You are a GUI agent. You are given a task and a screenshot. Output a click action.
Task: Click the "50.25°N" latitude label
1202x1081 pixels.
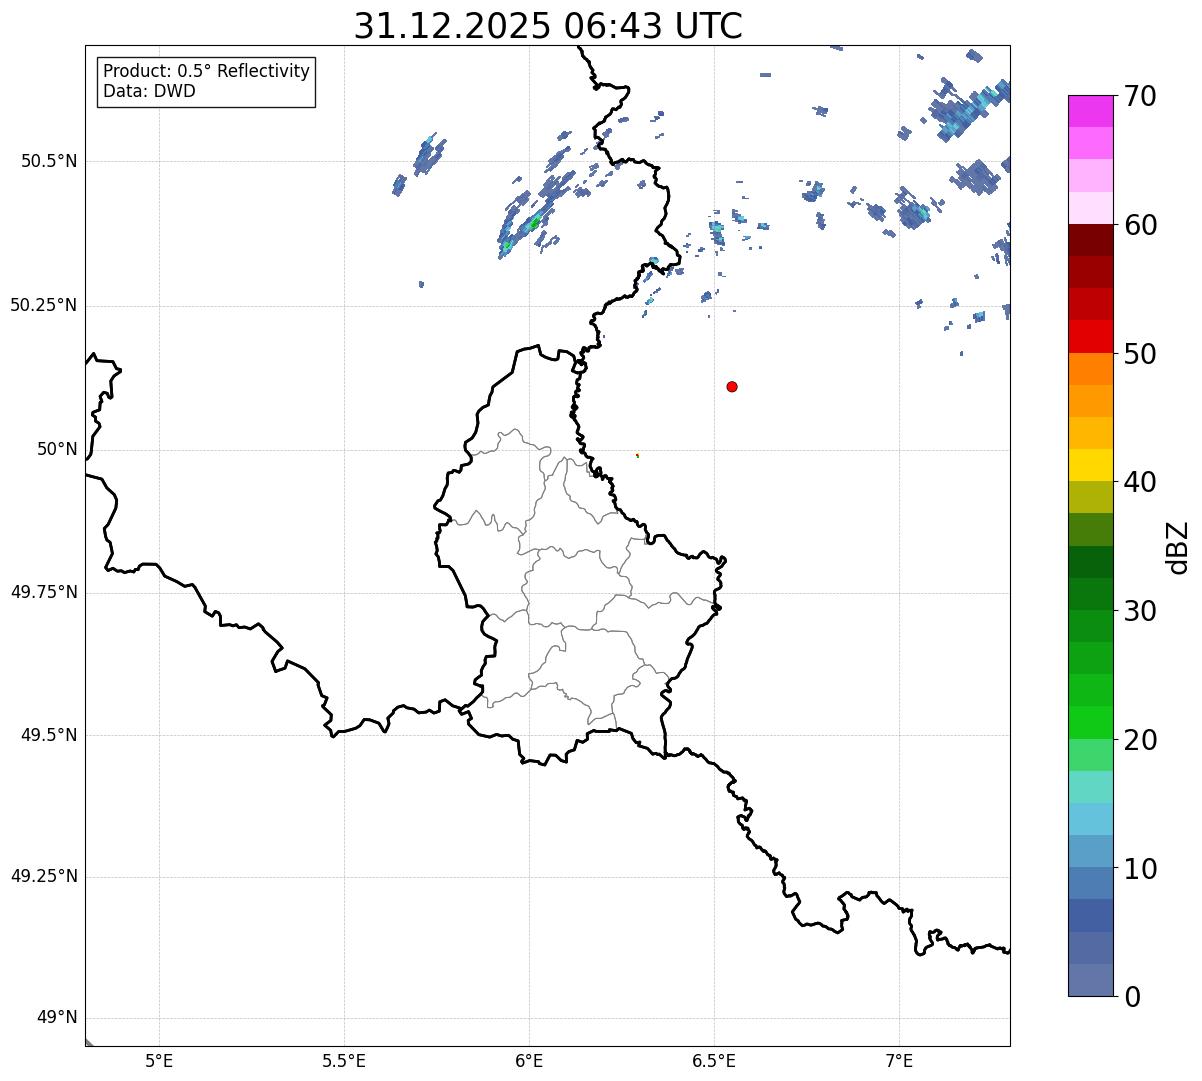click(43, 305)
